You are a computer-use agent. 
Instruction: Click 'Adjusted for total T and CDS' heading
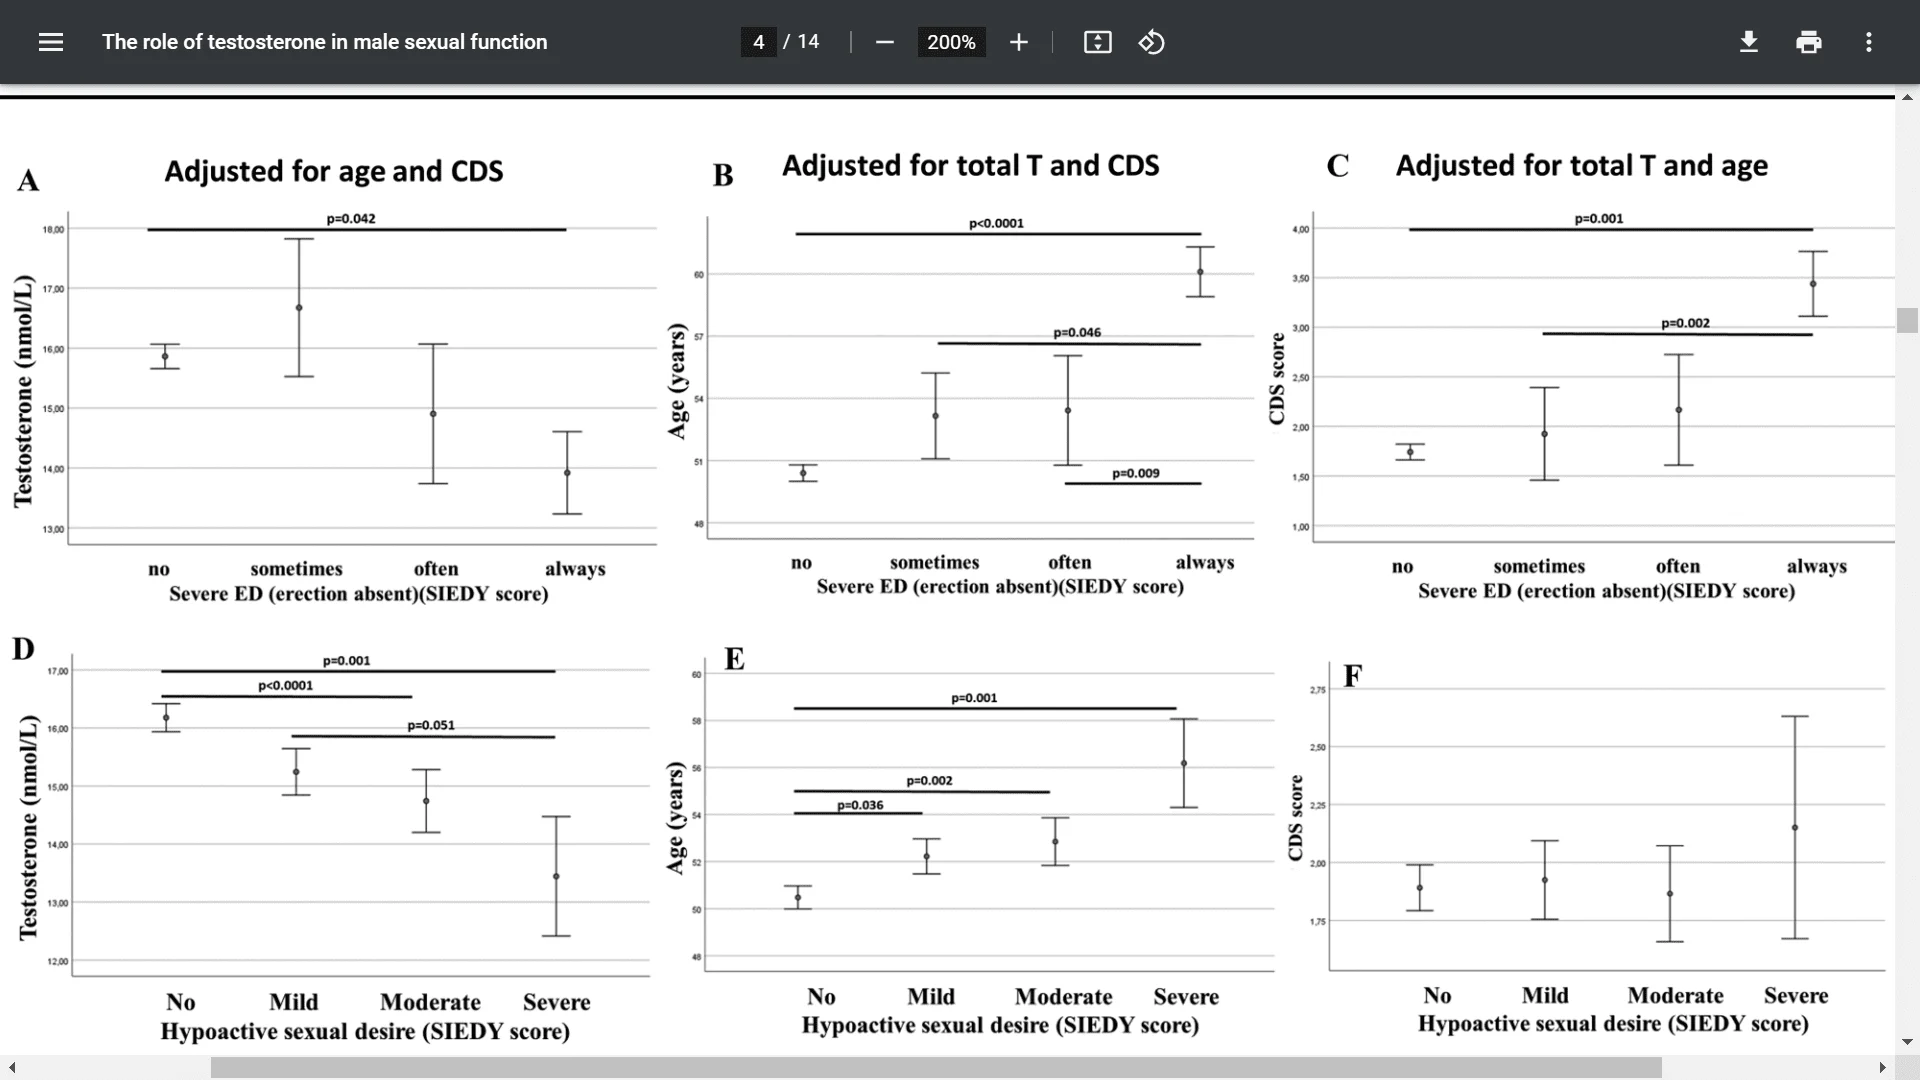tap(970, 165)
